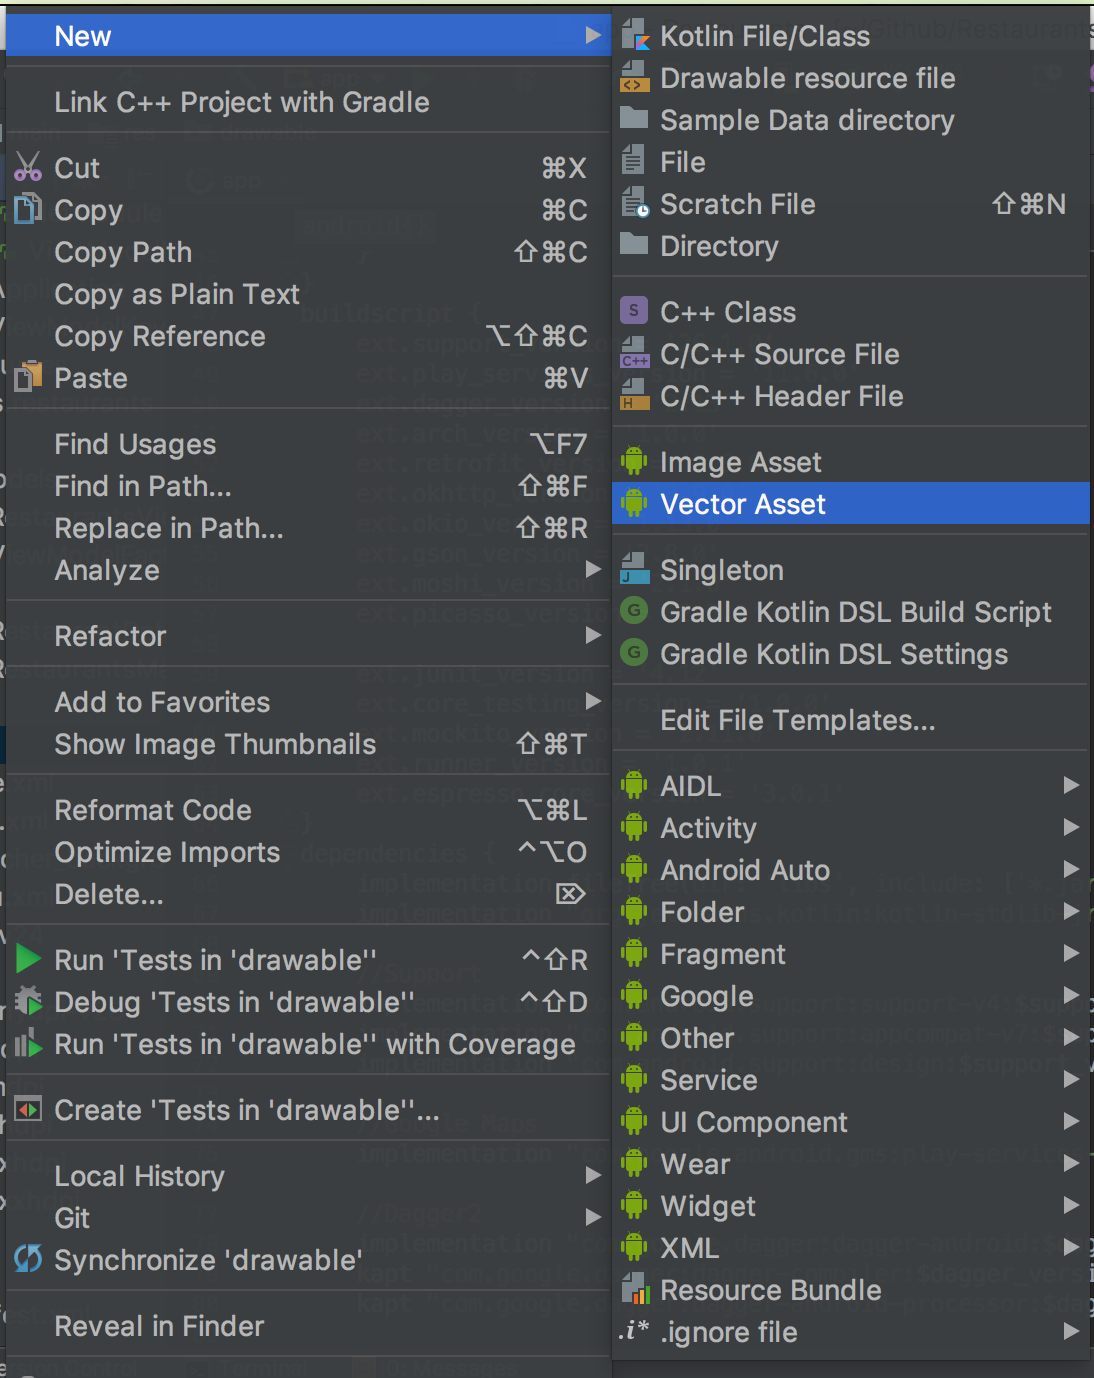Select Reveal in Finder
The height and width of the screenshot is (1378, 1094).
point(159,1326)
